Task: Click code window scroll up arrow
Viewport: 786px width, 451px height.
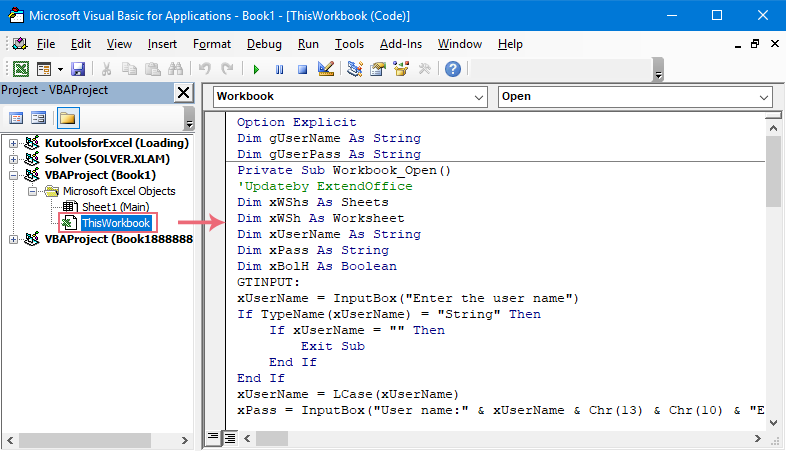Action: pyautogui.click(x=773, y=128)
